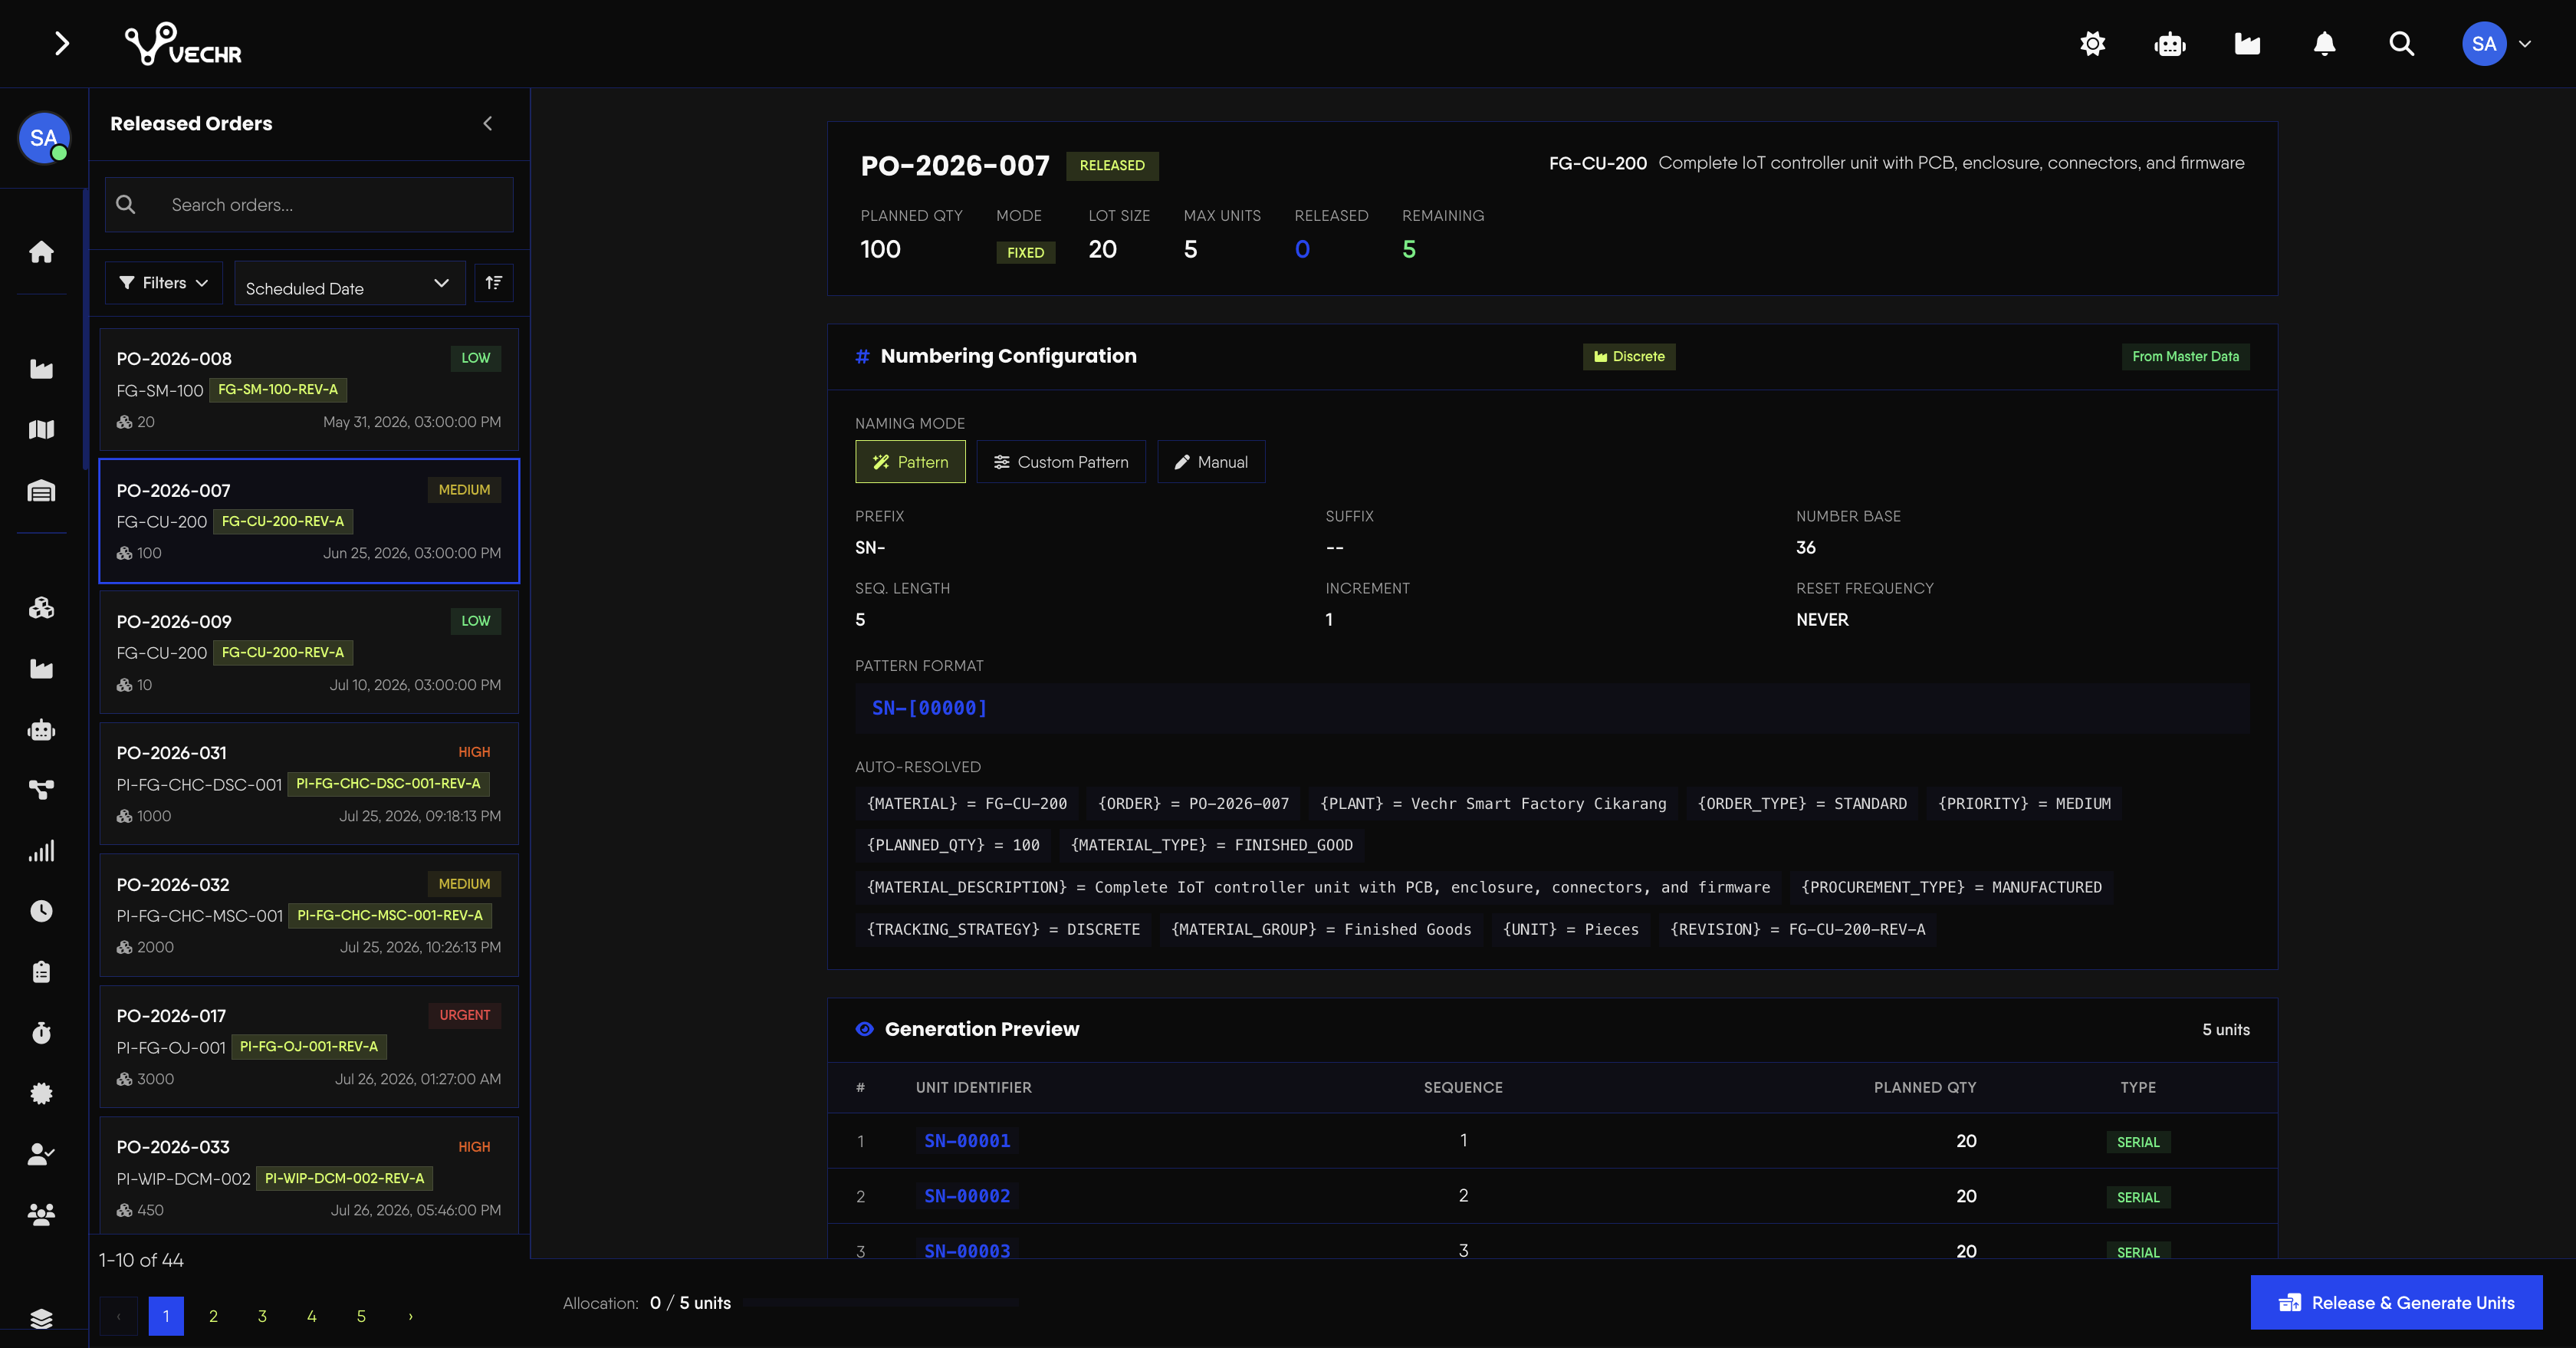The width and height of the screenshot is (2576, 1348).
Task: Click the {TRACKING_STRATEGY} = DISCRETE chip
Action: [1003, 929]
